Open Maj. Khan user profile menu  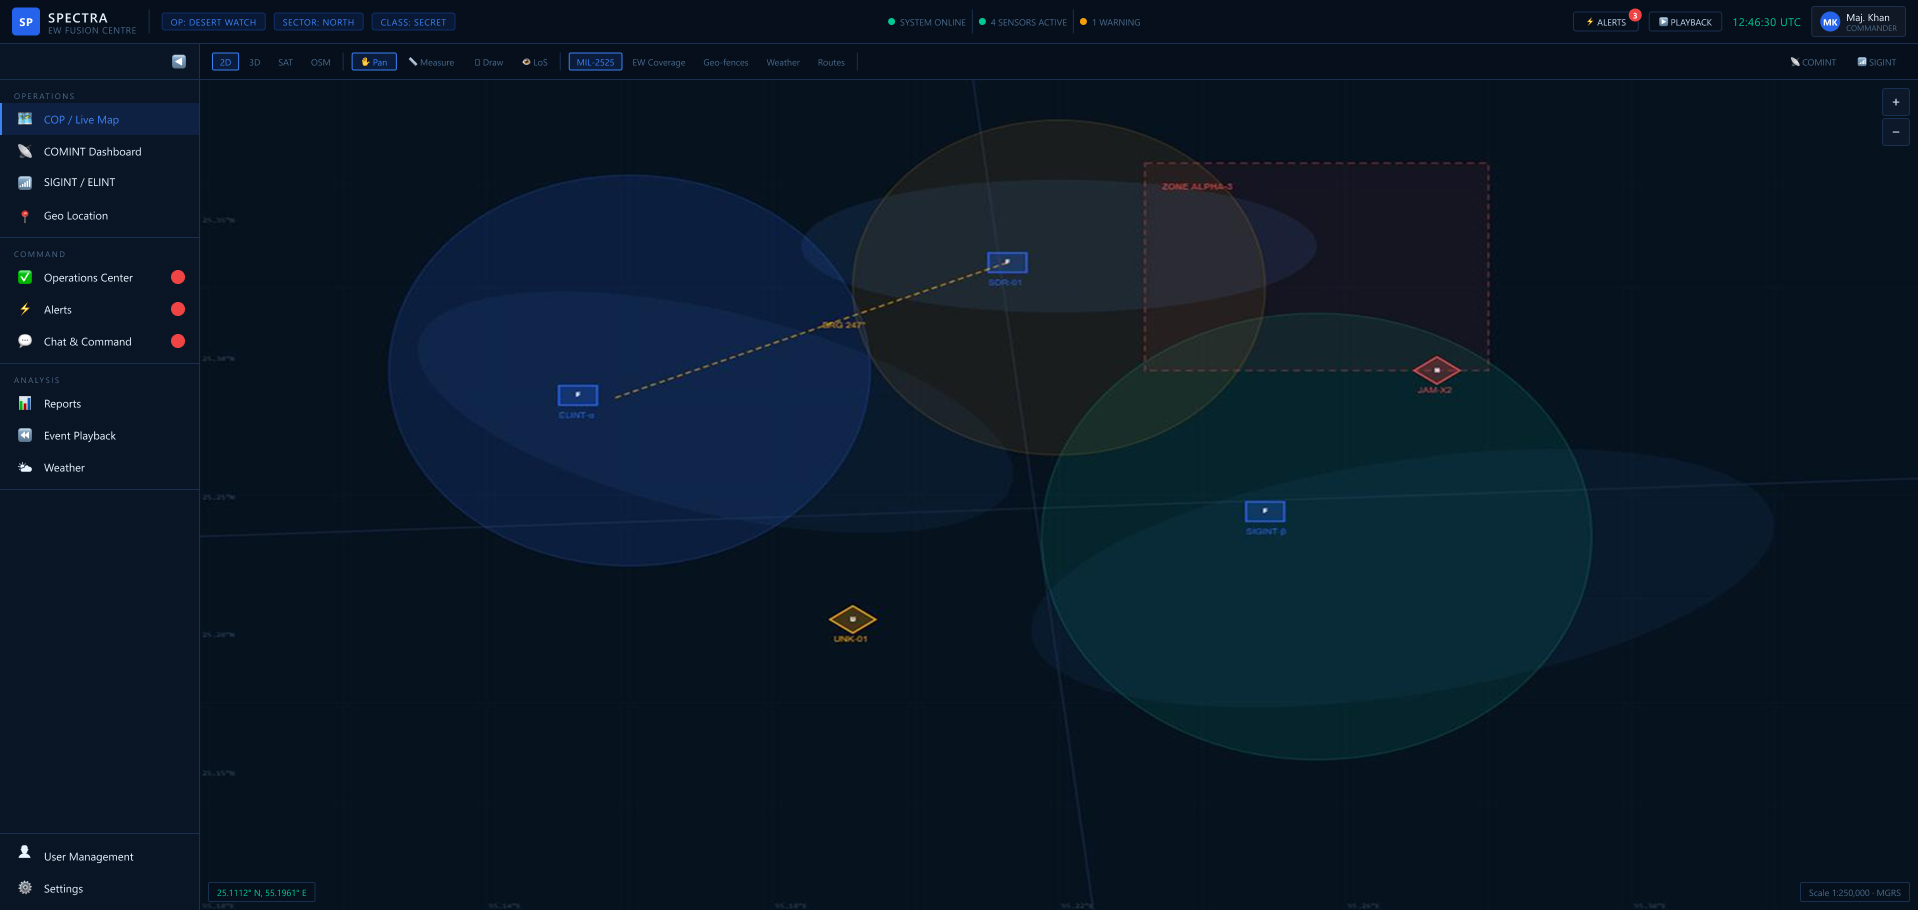point(1858,21)
